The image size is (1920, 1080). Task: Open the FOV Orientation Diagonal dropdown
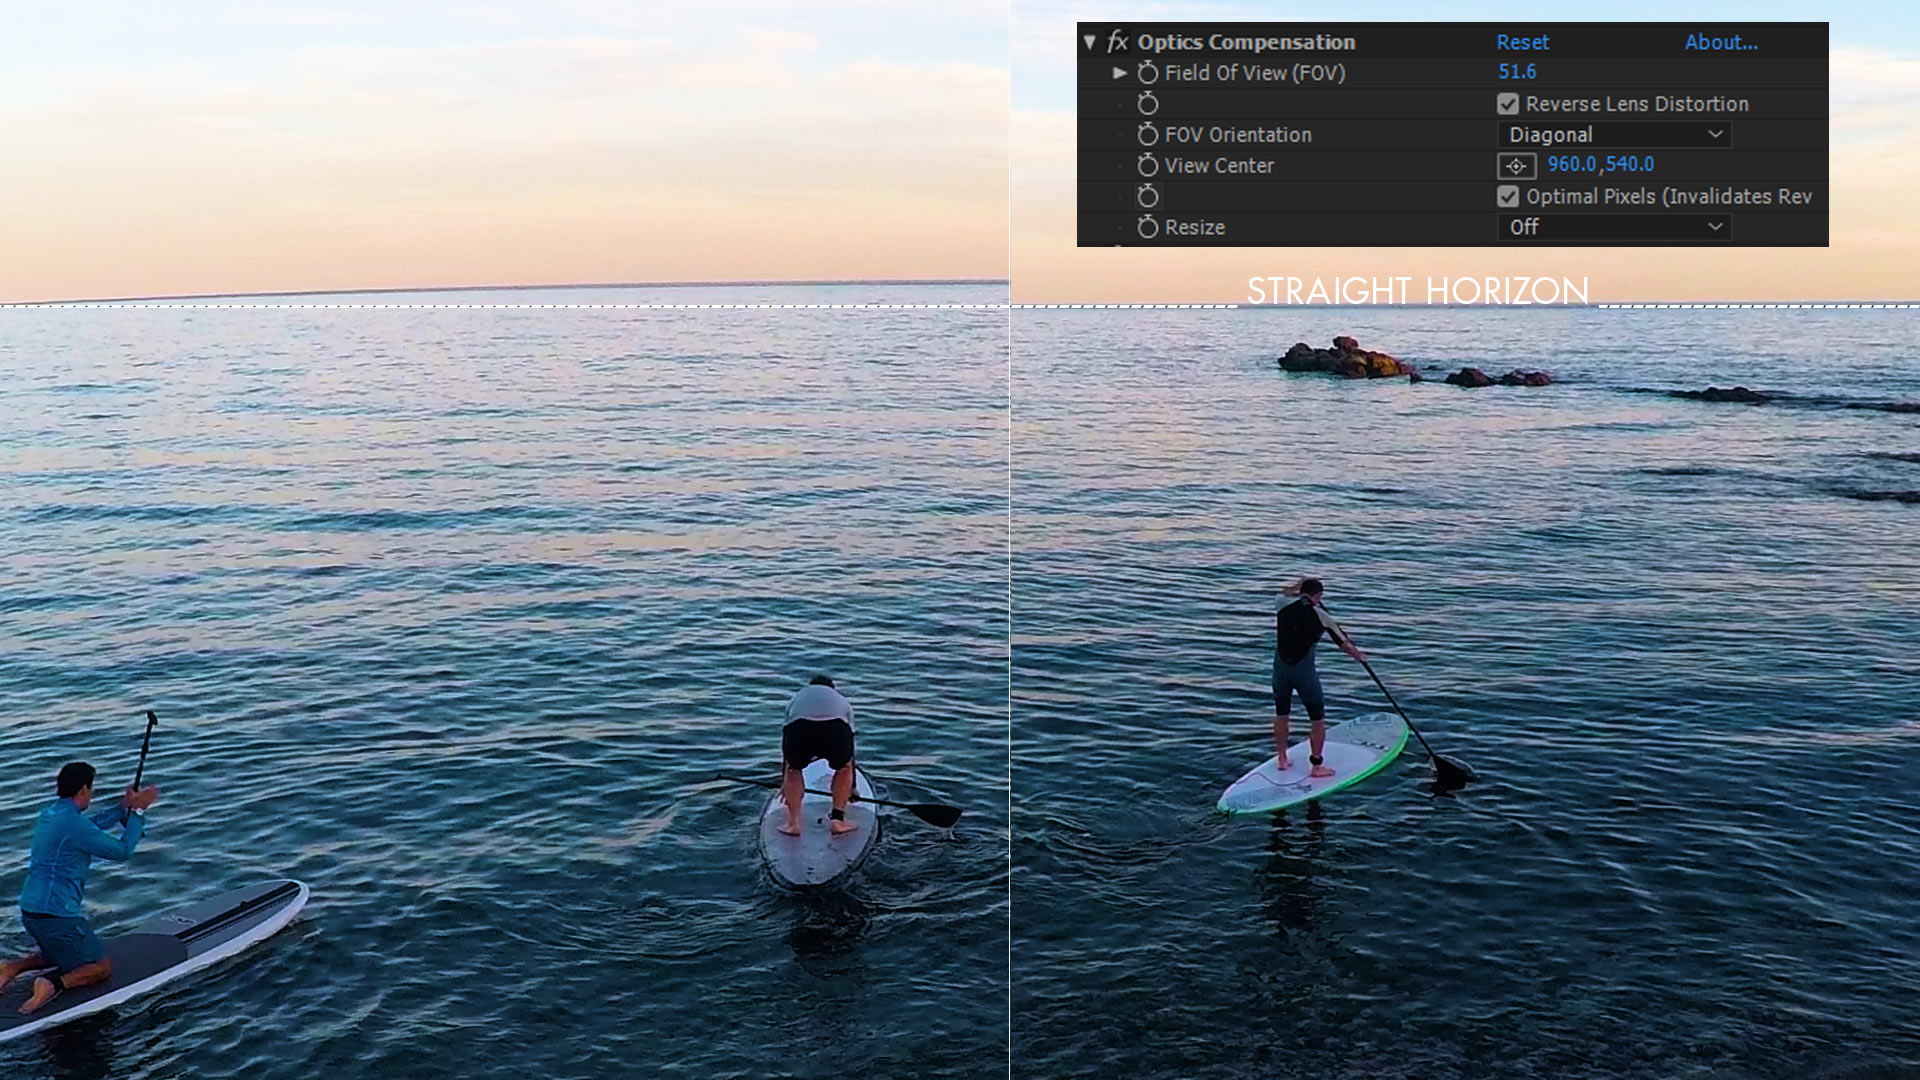1614,135
